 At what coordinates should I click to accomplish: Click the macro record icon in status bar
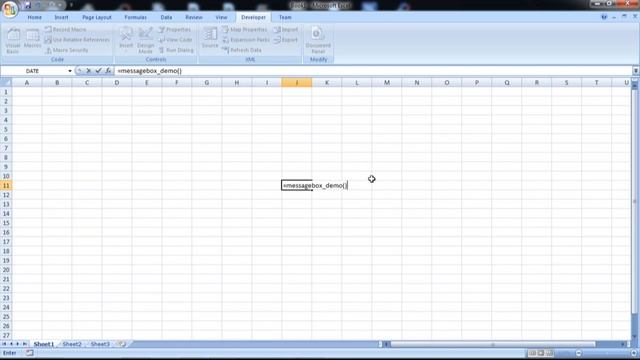point(29,353)
